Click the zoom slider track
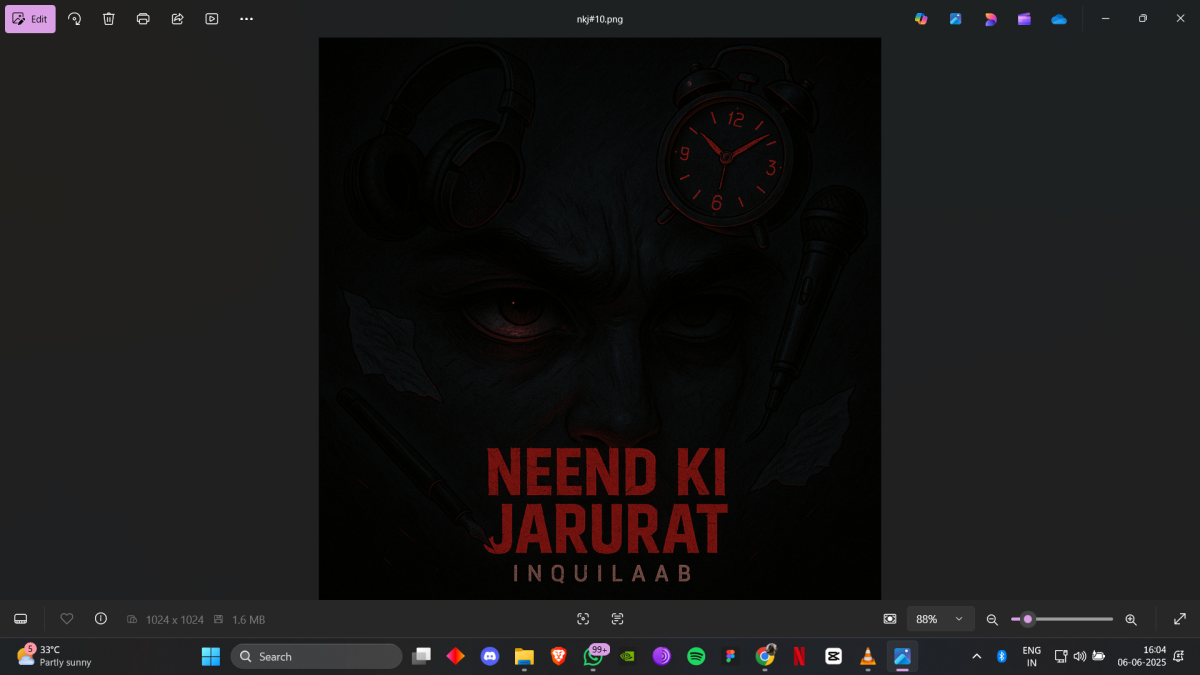The height and width of the screenshot is (675, 1200). point(1070,619)
